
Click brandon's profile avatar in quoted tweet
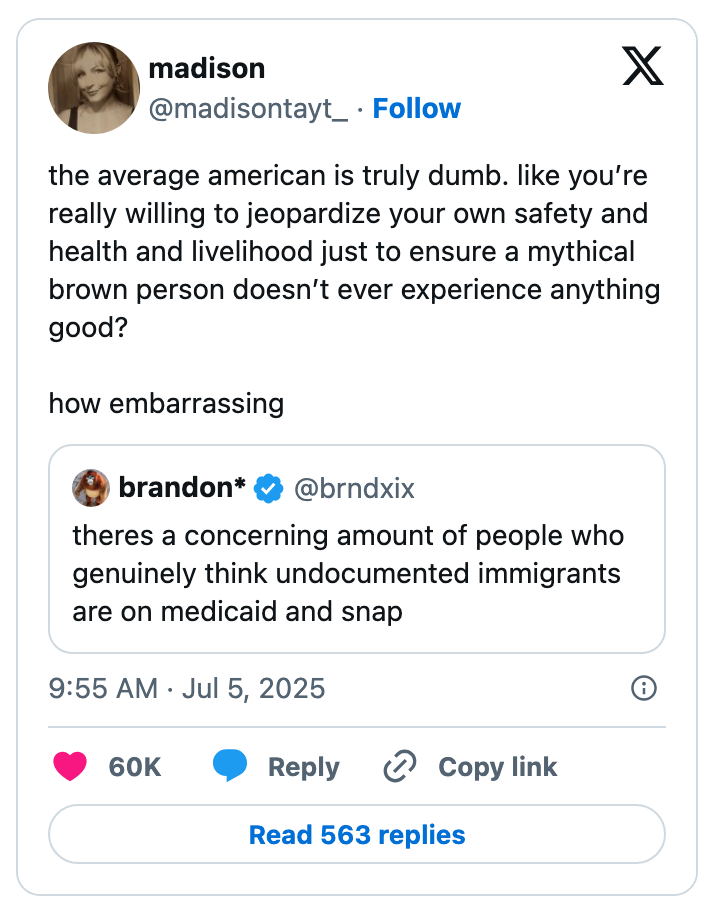coord(90,488)
